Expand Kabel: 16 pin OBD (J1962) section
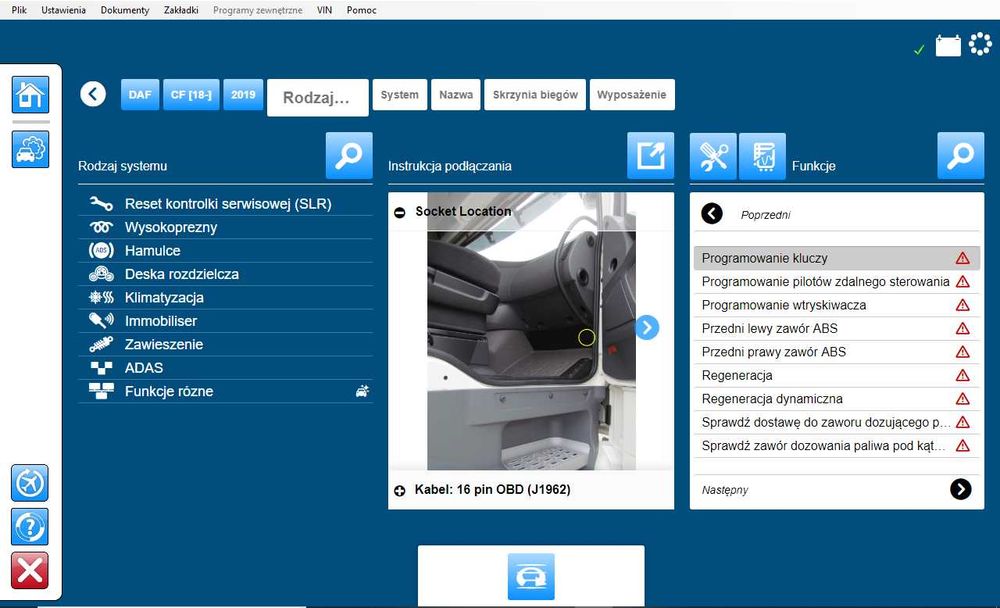The height and width of the screenshot is (608, 1000). (400, 491)
